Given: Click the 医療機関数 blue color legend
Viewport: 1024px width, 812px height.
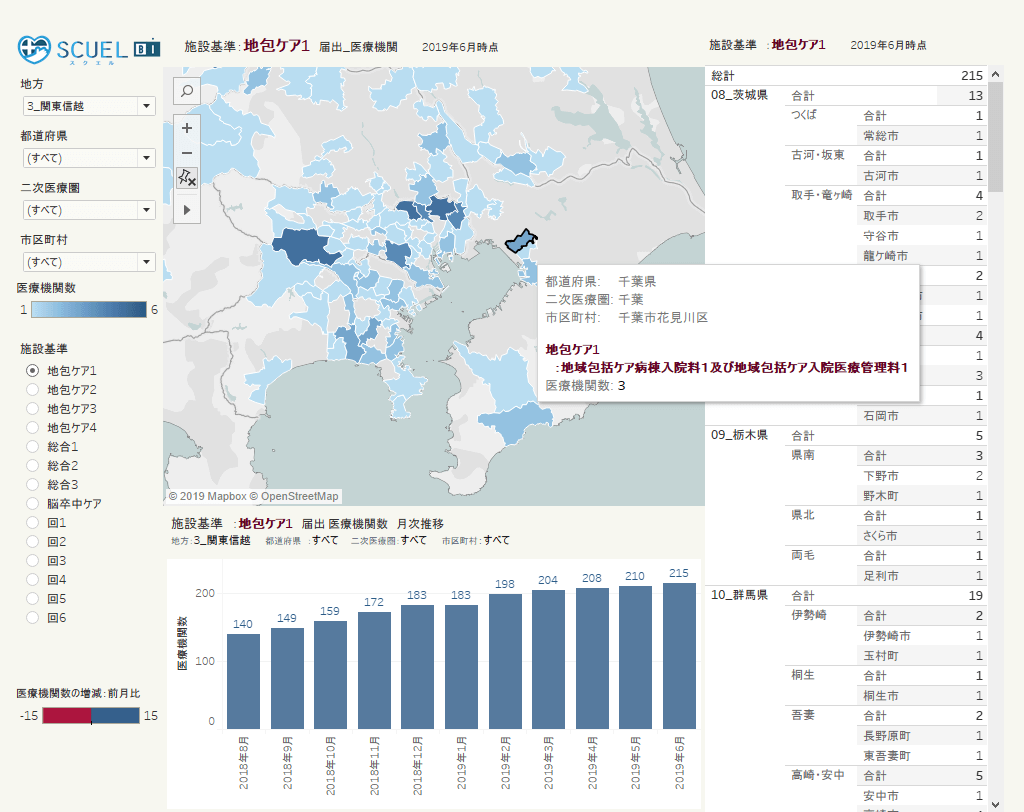Looking at the screenshot, I should click(88, 310).
